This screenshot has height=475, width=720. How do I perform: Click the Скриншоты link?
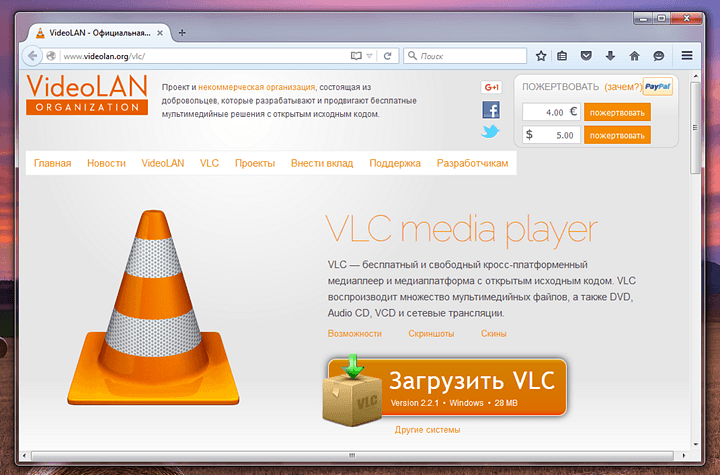point(431,333)
